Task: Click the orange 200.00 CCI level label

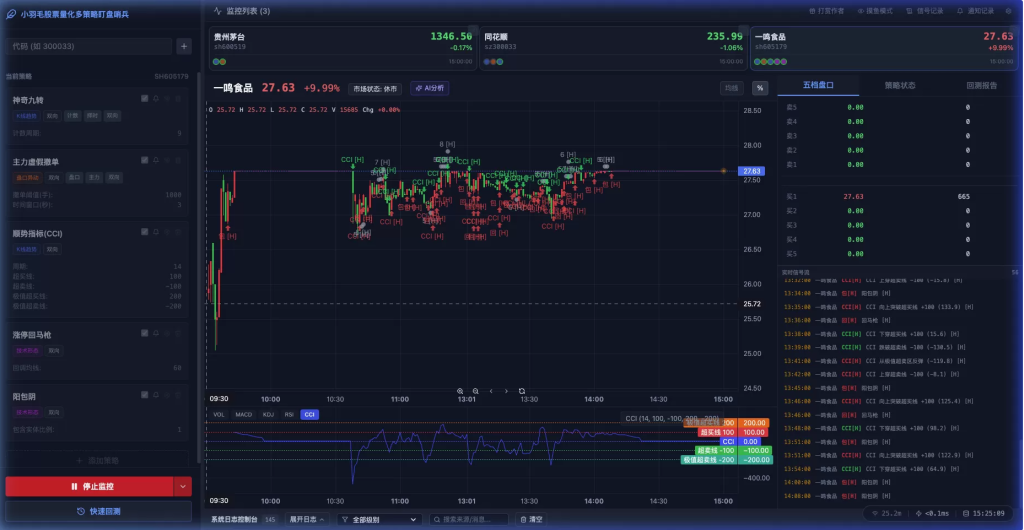Action: [x=754, y=423]
